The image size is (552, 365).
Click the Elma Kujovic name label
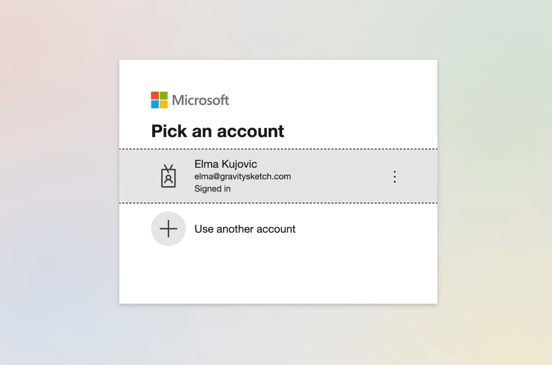[x=226, y=164]
